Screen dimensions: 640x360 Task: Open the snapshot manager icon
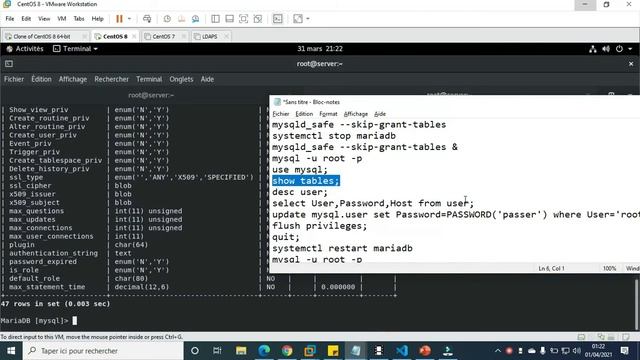point(196,19)
